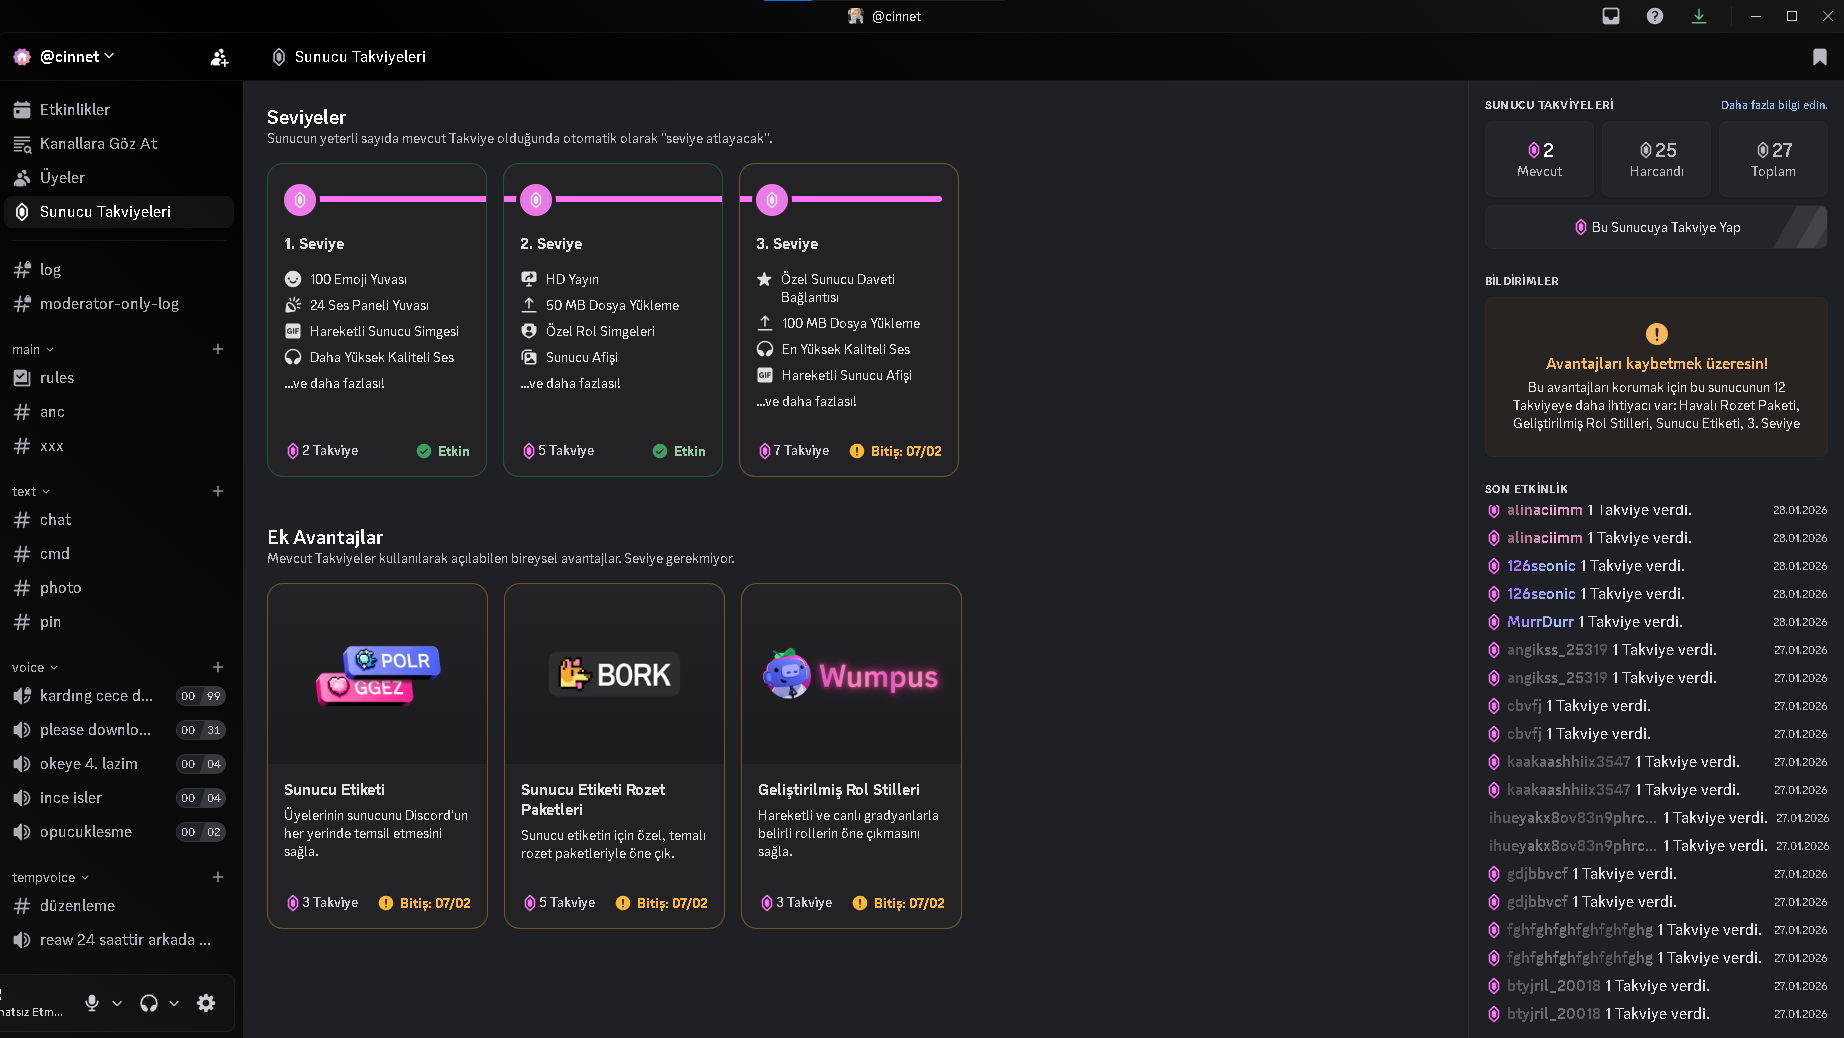Click the bookmark icon in header

click(1820, 57)
